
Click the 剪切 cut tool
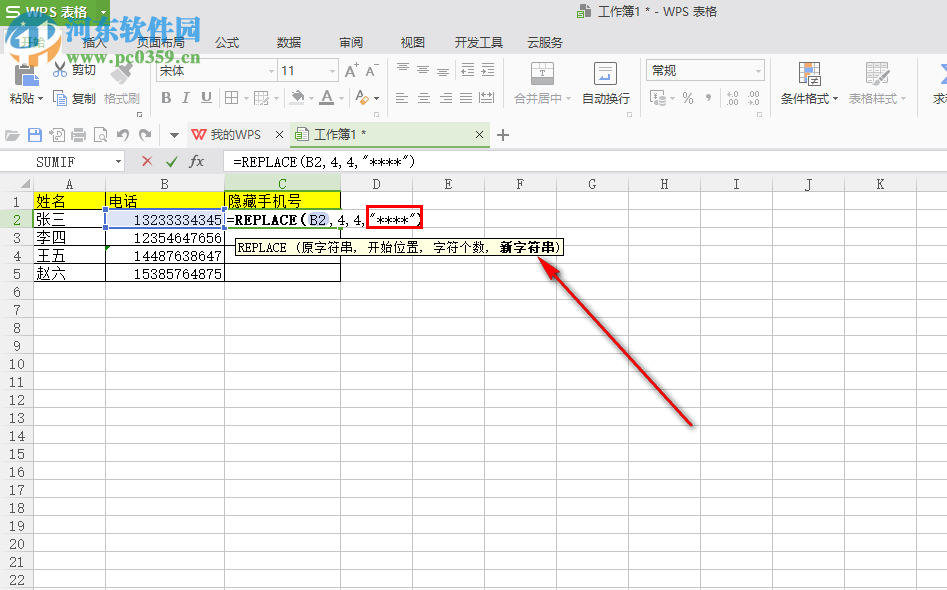pyautogui.click(x=83, y=69)
